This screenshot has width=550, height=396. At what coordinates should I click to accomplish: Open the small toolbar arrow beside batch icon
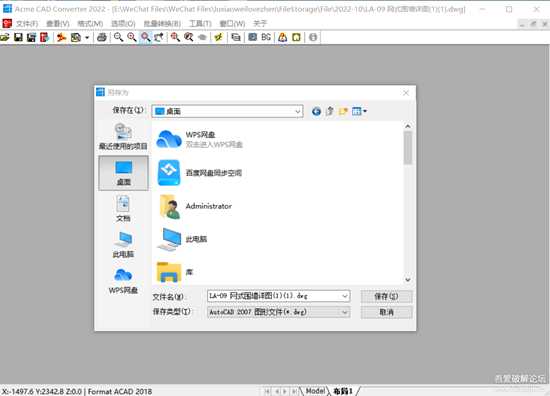click(x=87, y=37)
